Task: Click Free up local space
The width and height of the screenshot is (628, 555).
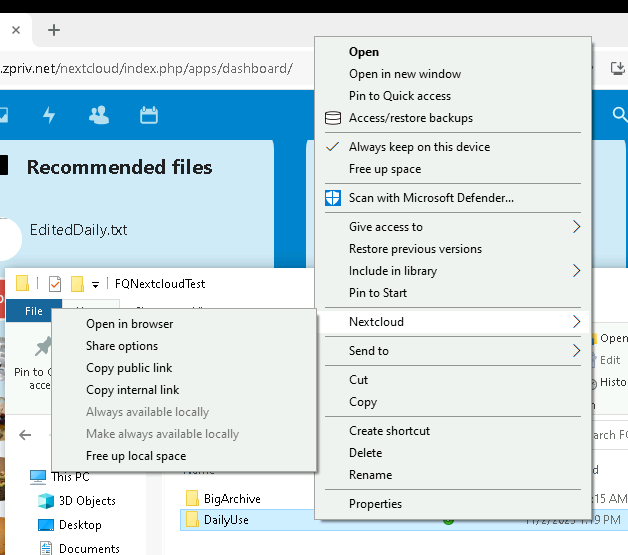Action: click(136, 456)
